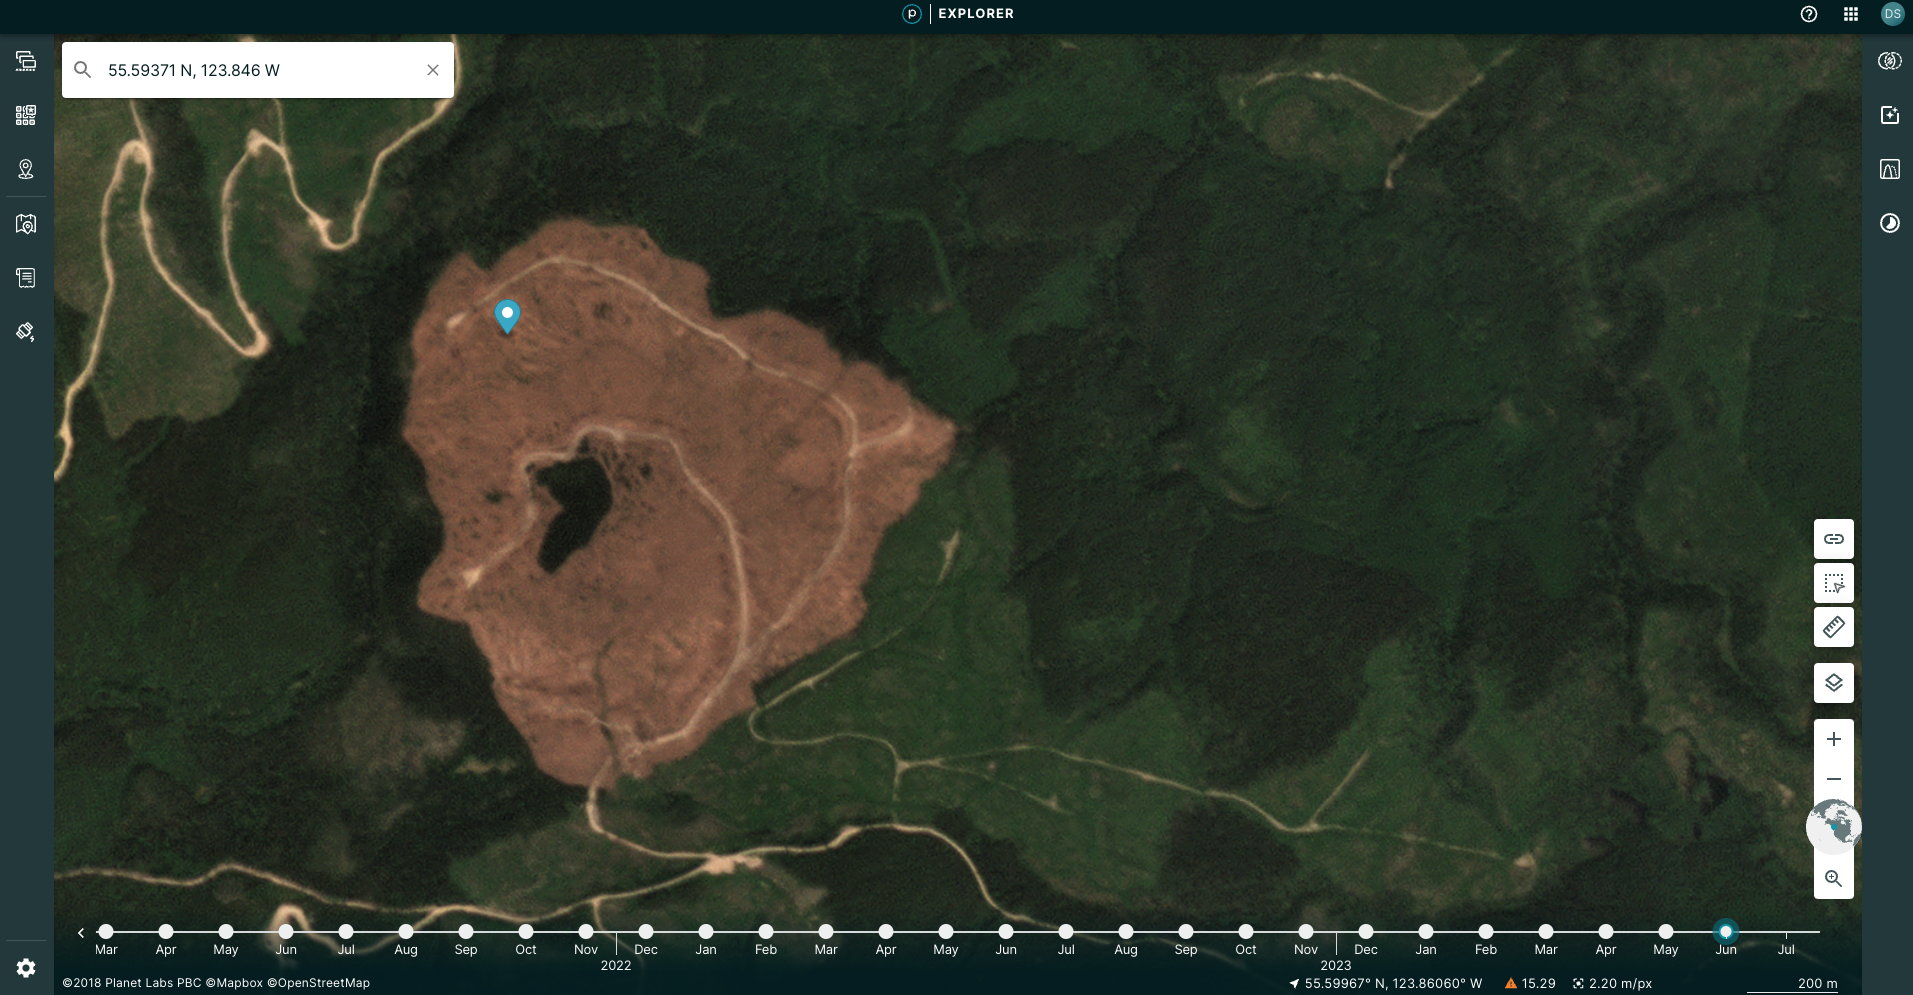1913x995 pixels.
Task: Open the imagery layers panel icon
Action: (26, 61)
